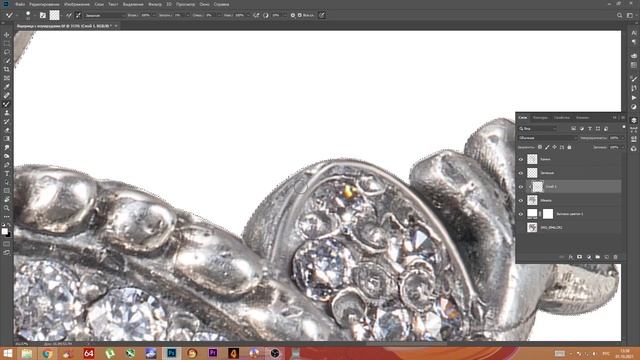Select the bottom IMG layer thumbnail

pos(532,227)
